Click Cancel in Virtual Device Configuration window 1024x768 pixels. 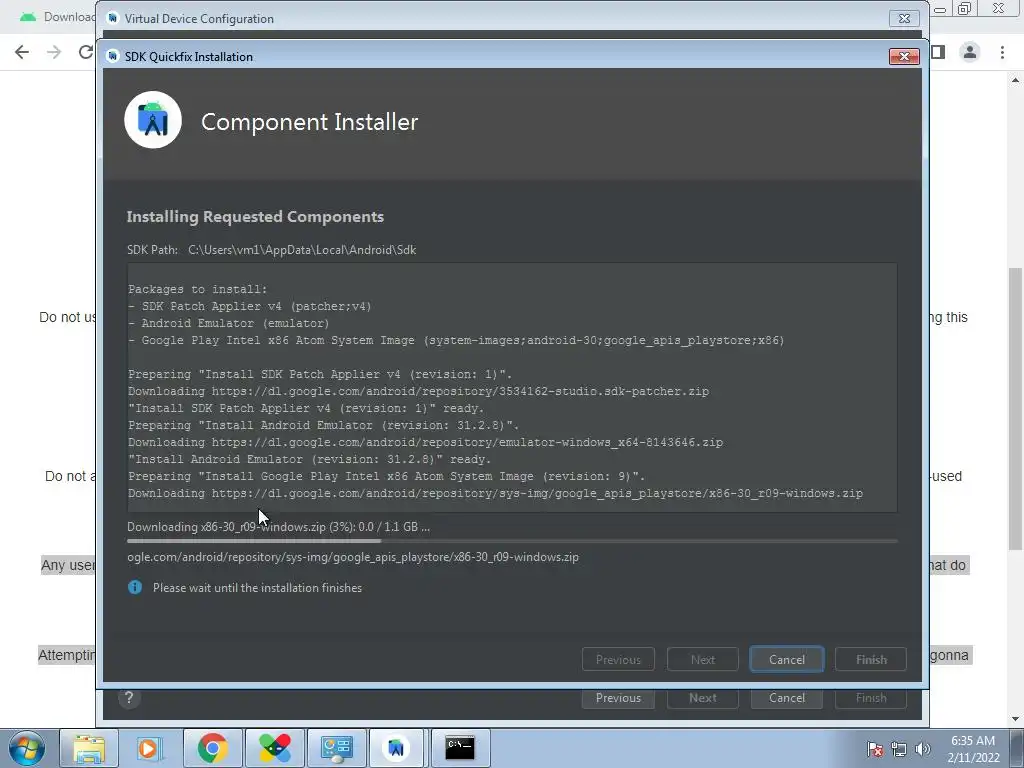tap(786, 697)
